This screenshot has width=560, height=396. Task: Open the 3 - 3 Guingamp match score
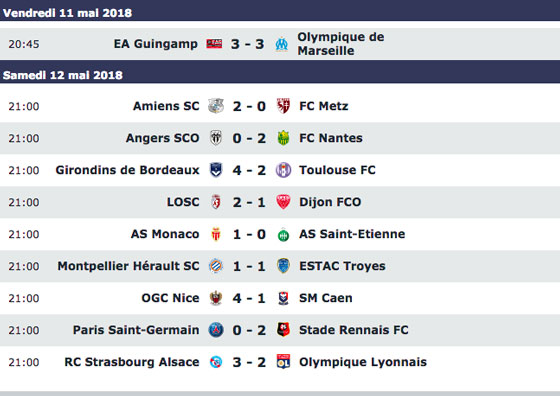click(x=247, y=44)
